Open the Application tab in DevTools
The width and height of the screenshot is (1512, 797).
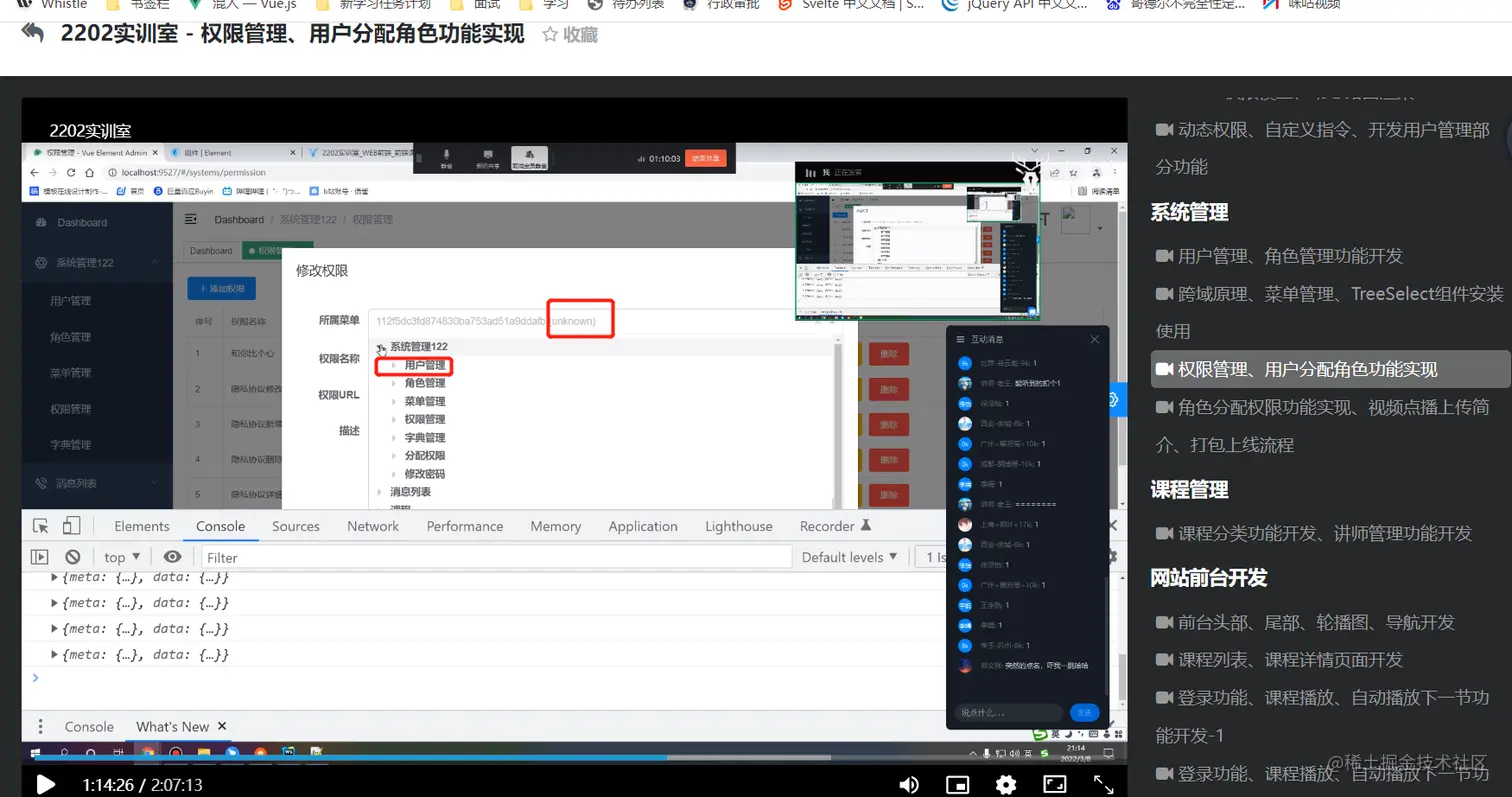(x=643, y=526)
